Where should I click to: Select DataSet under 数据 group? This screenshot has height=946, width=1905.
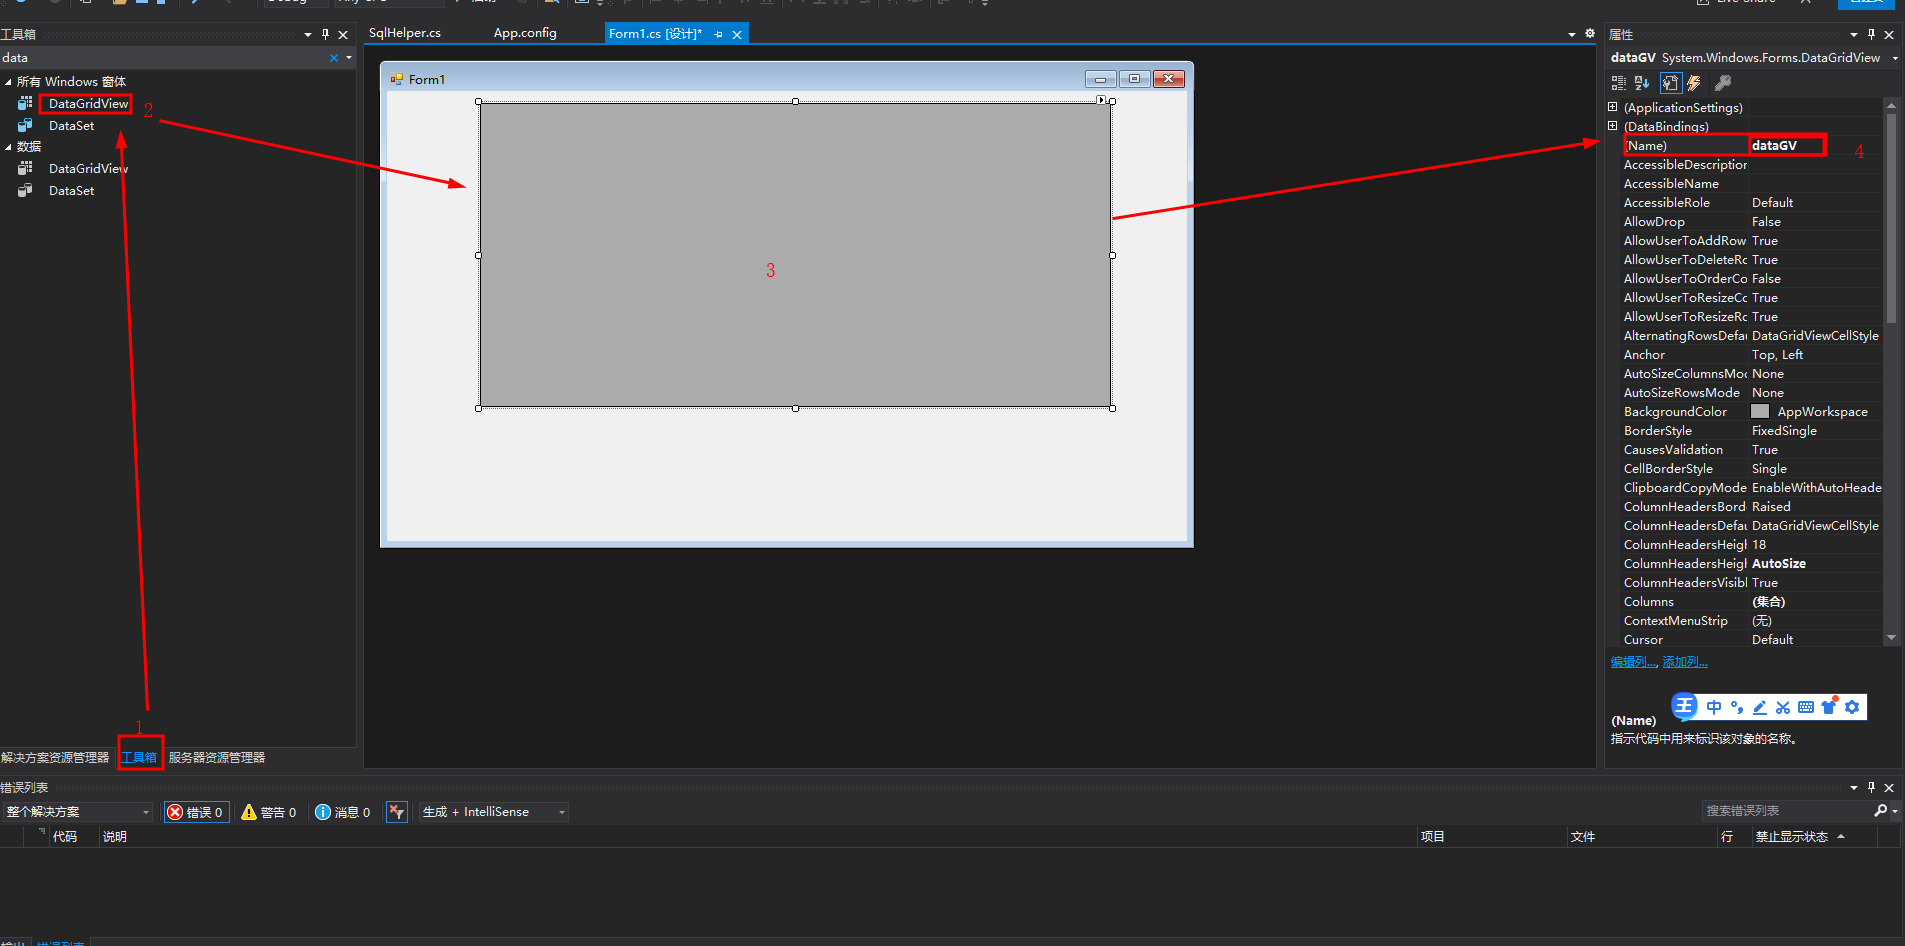tap(71, 191)
